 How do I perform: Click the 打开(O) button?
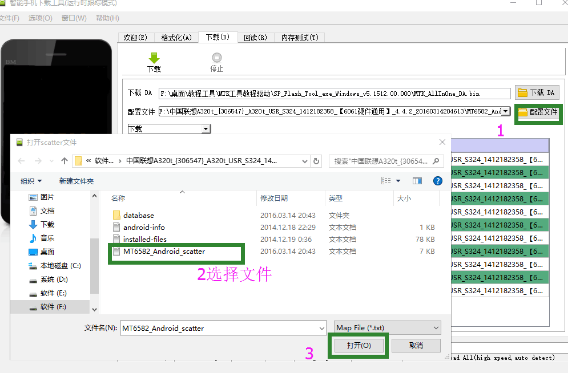[359, 345]
